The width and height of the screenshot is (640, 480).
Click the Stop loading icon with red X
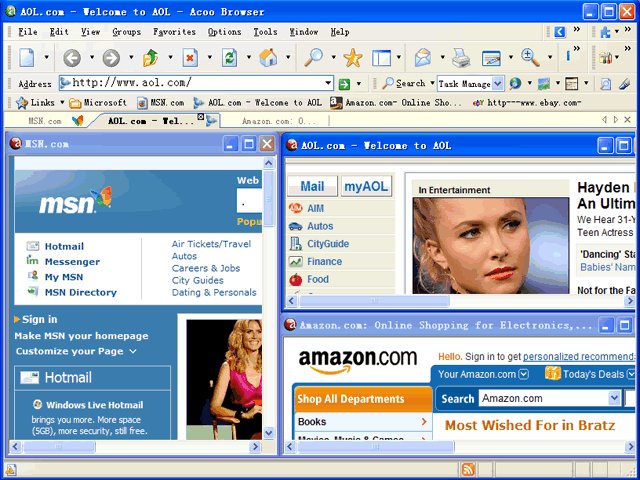click(190, 58)
